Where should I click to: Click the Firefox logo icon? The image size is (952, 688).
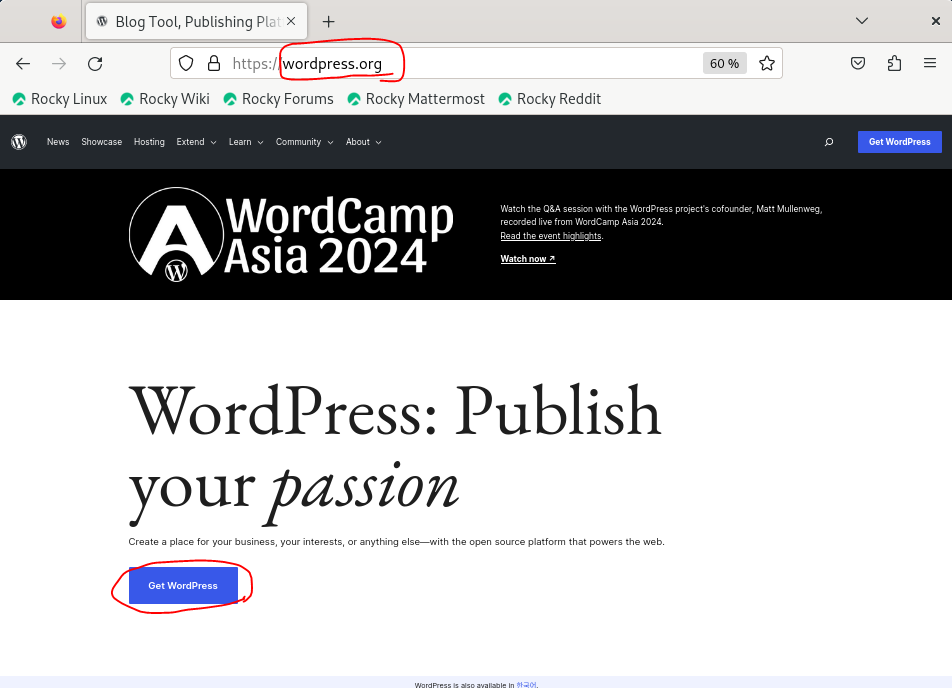pos(59,22)
